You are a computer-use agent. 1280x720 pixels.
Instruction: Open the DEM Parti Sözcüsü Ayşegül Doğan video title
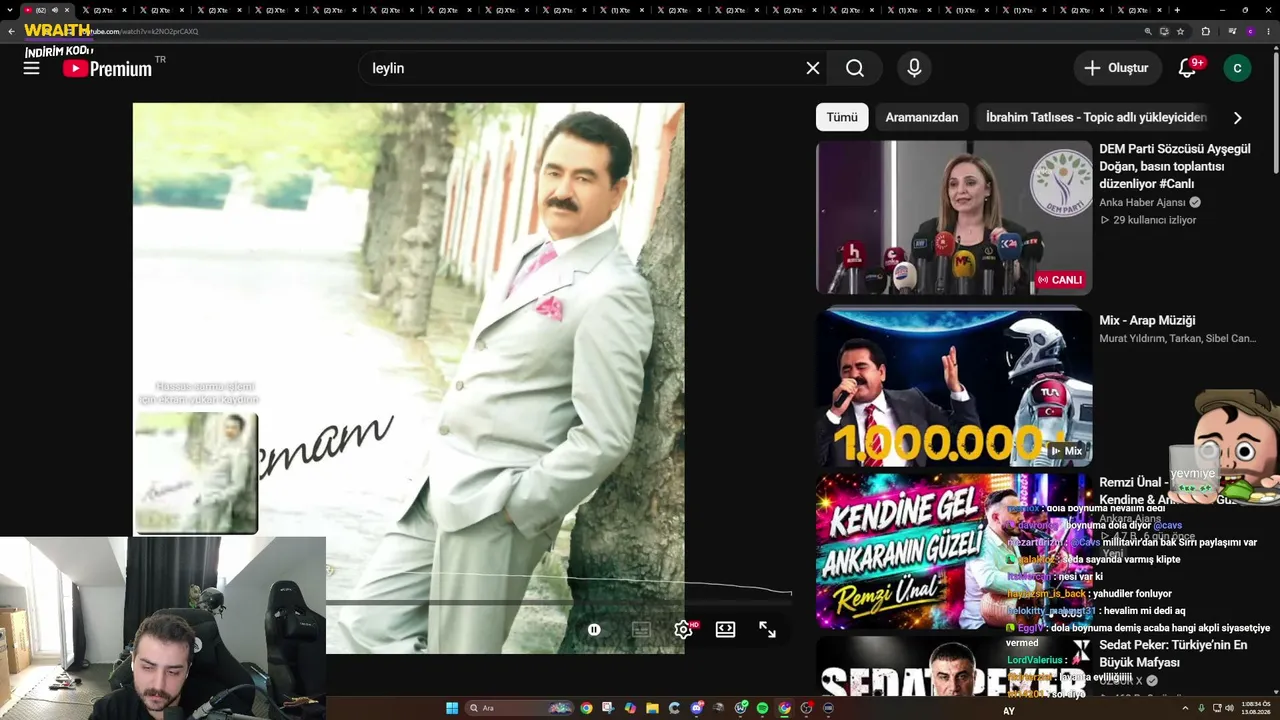click(x=1175, y=166)
